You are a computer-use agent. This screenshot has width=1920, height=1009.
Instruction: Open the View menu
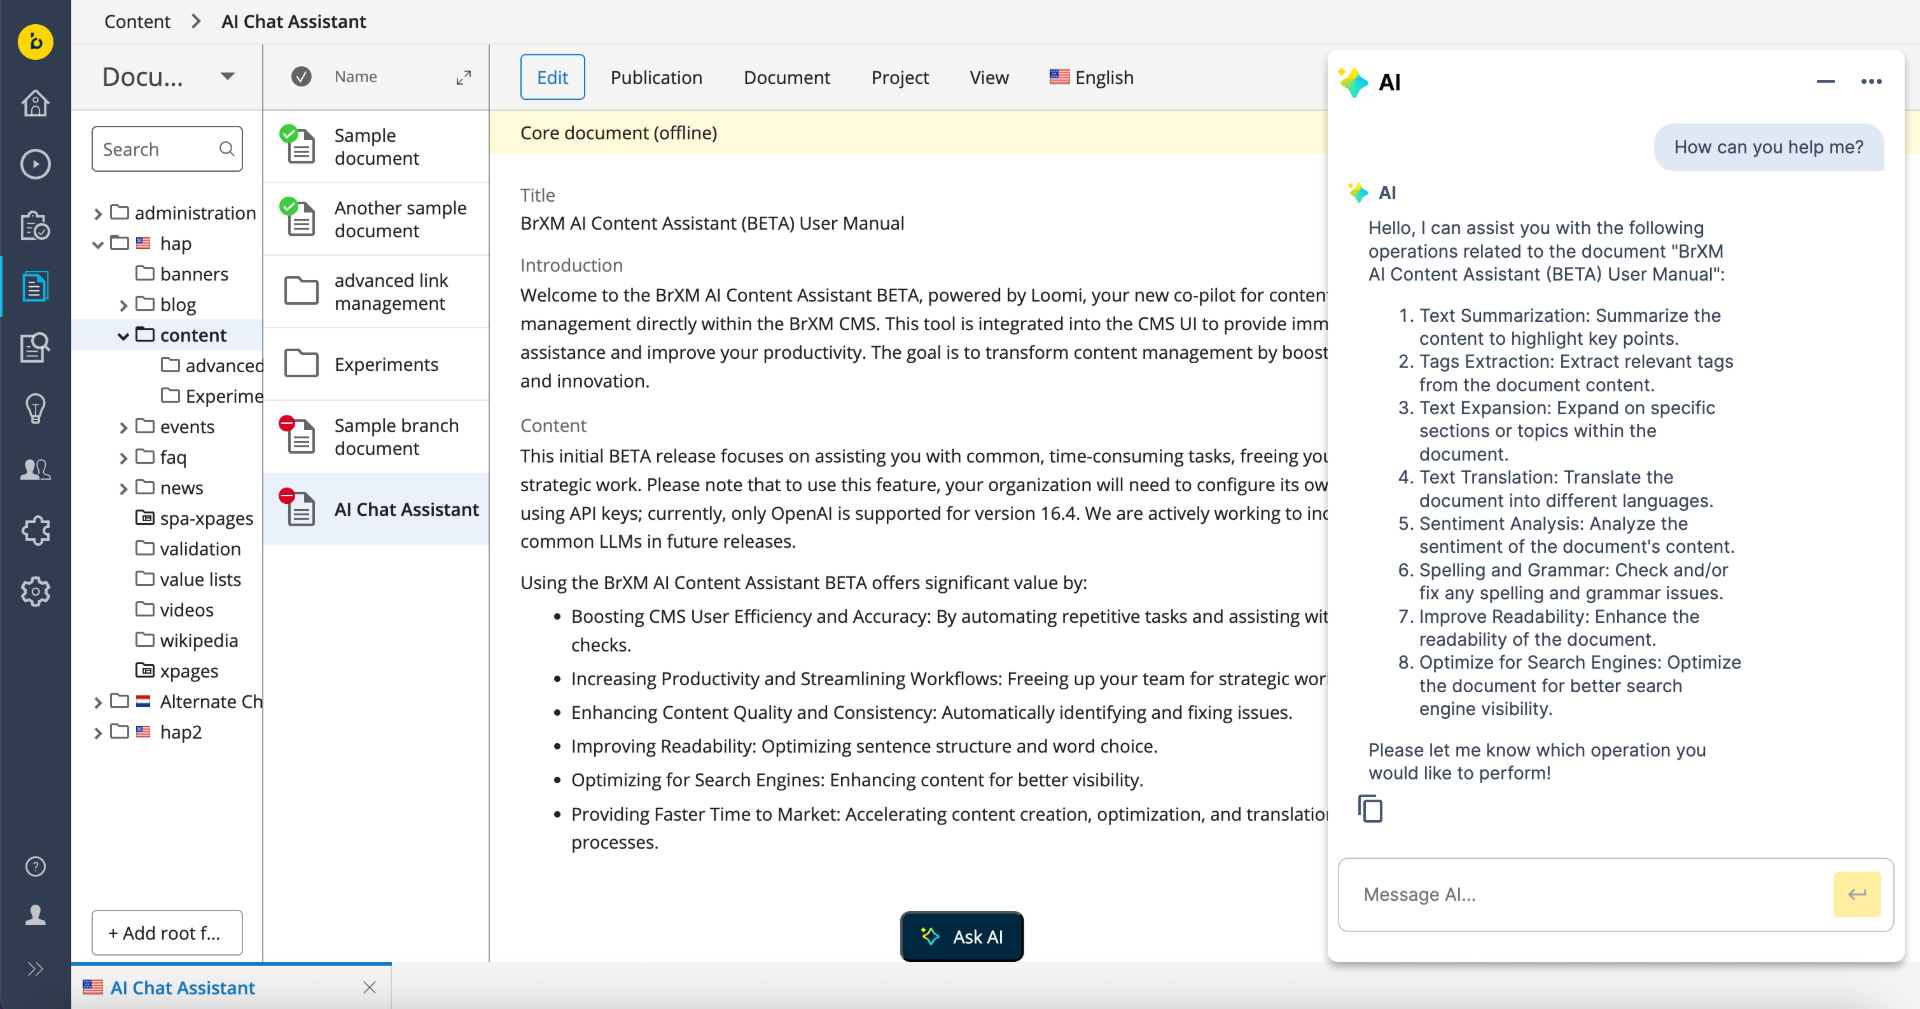[988, 77]
